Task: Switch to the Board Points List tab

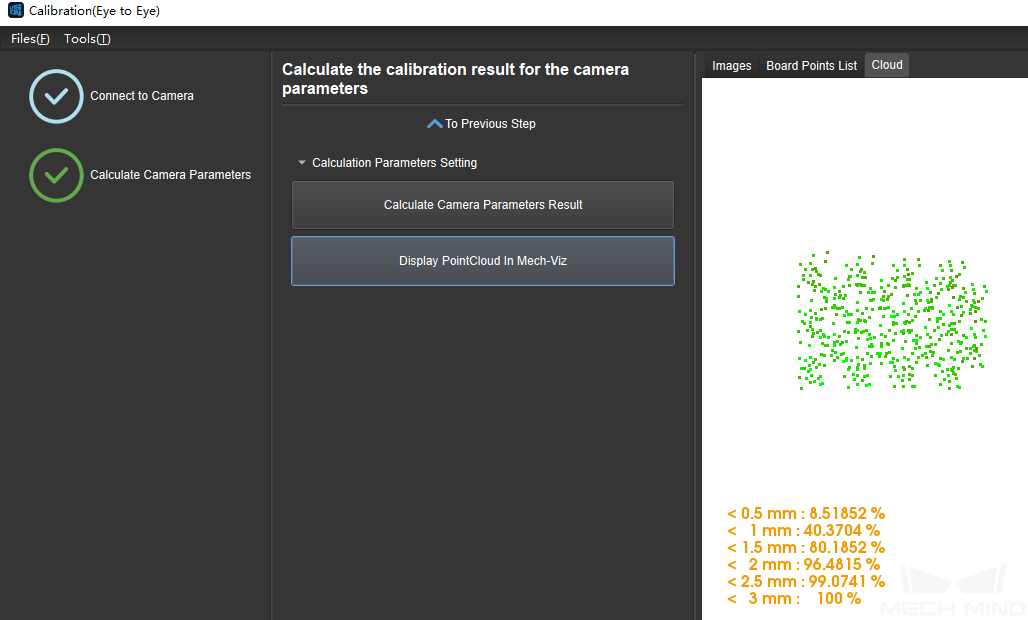Action: coord(811,66)
